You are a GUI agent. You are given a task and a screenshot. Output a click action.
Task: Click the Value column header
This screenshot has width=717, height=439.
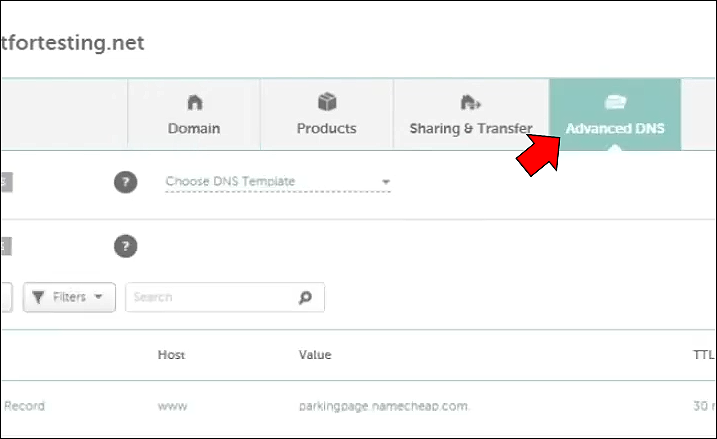click(315, 355)
